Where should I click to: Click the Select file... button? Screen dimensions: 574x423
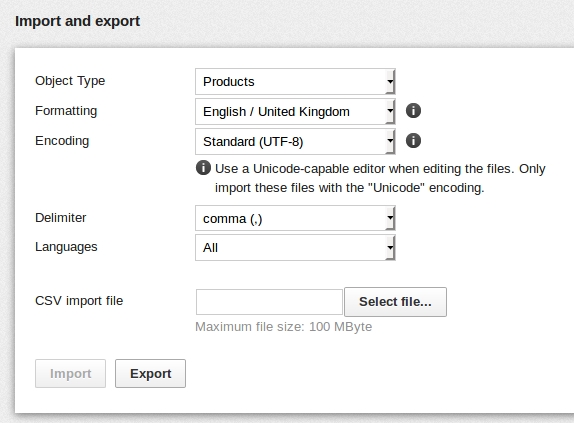[x=395, y=302]
